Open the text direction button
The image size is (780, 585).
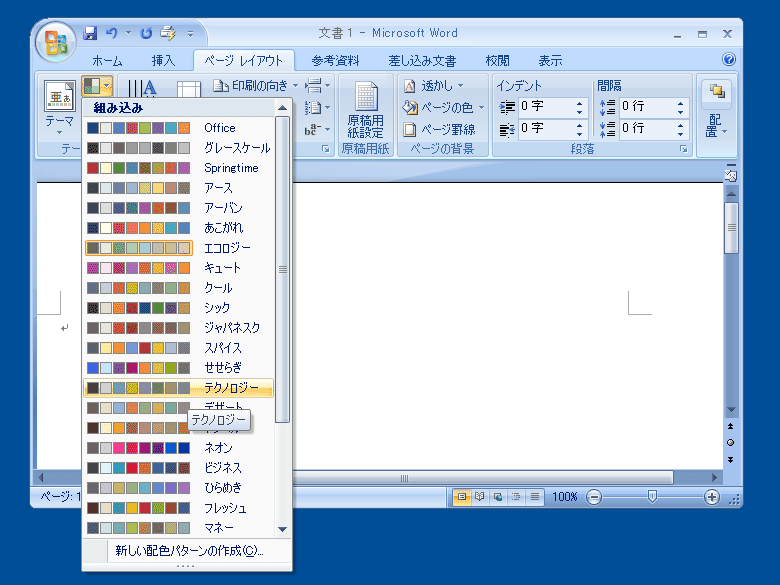[x=143, y=89]
